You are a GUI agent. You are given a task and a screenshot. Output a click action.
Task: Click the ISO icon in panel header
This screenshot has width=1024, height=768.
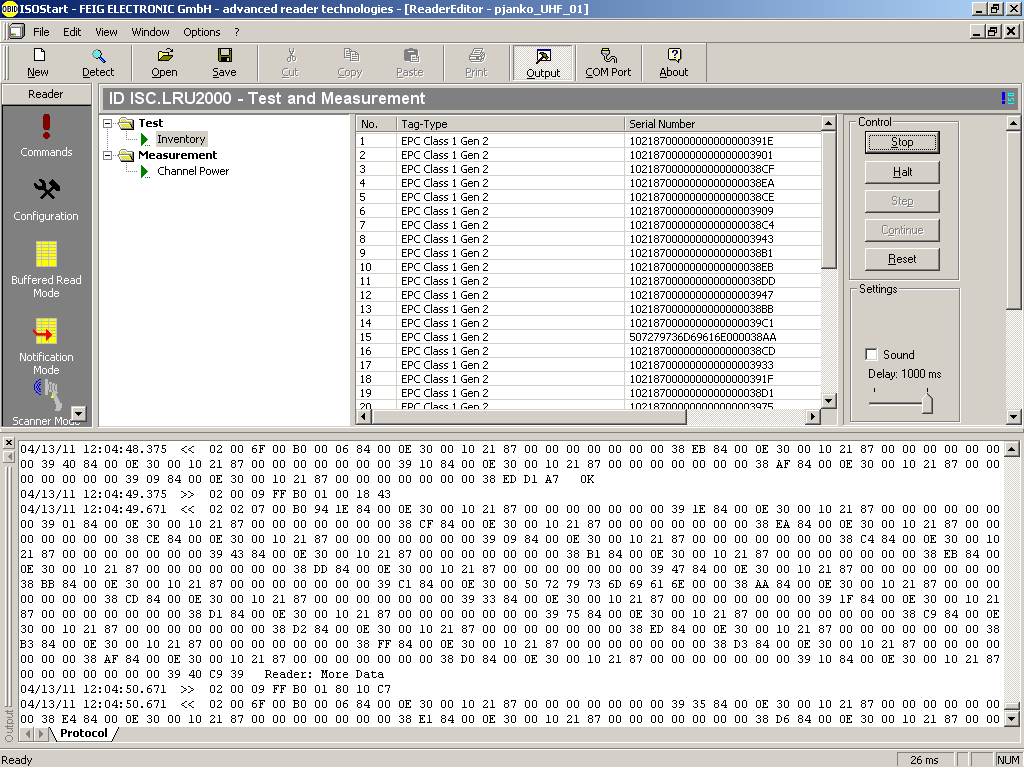[1008, 98]
